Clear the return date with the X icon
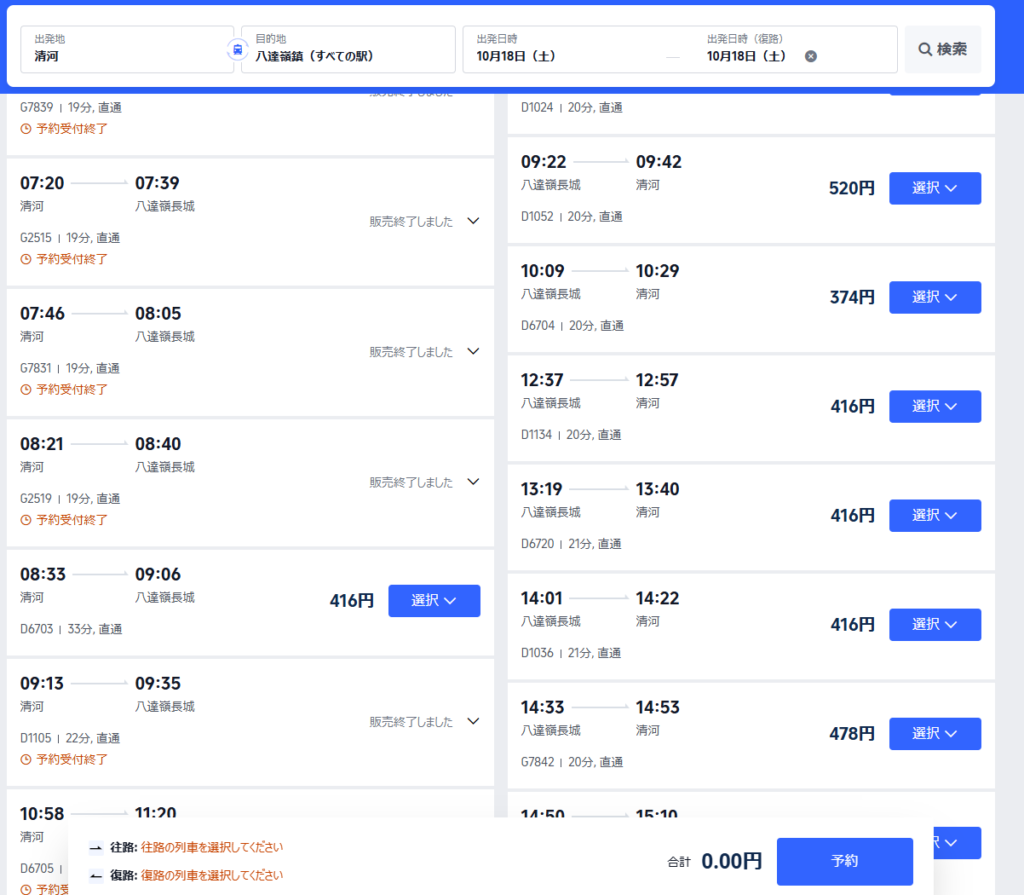 tap(811, 56)
